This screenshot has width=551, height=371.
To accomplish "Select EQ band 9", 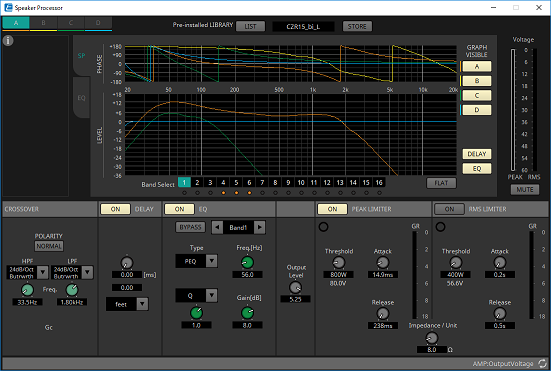I will 288,182.
